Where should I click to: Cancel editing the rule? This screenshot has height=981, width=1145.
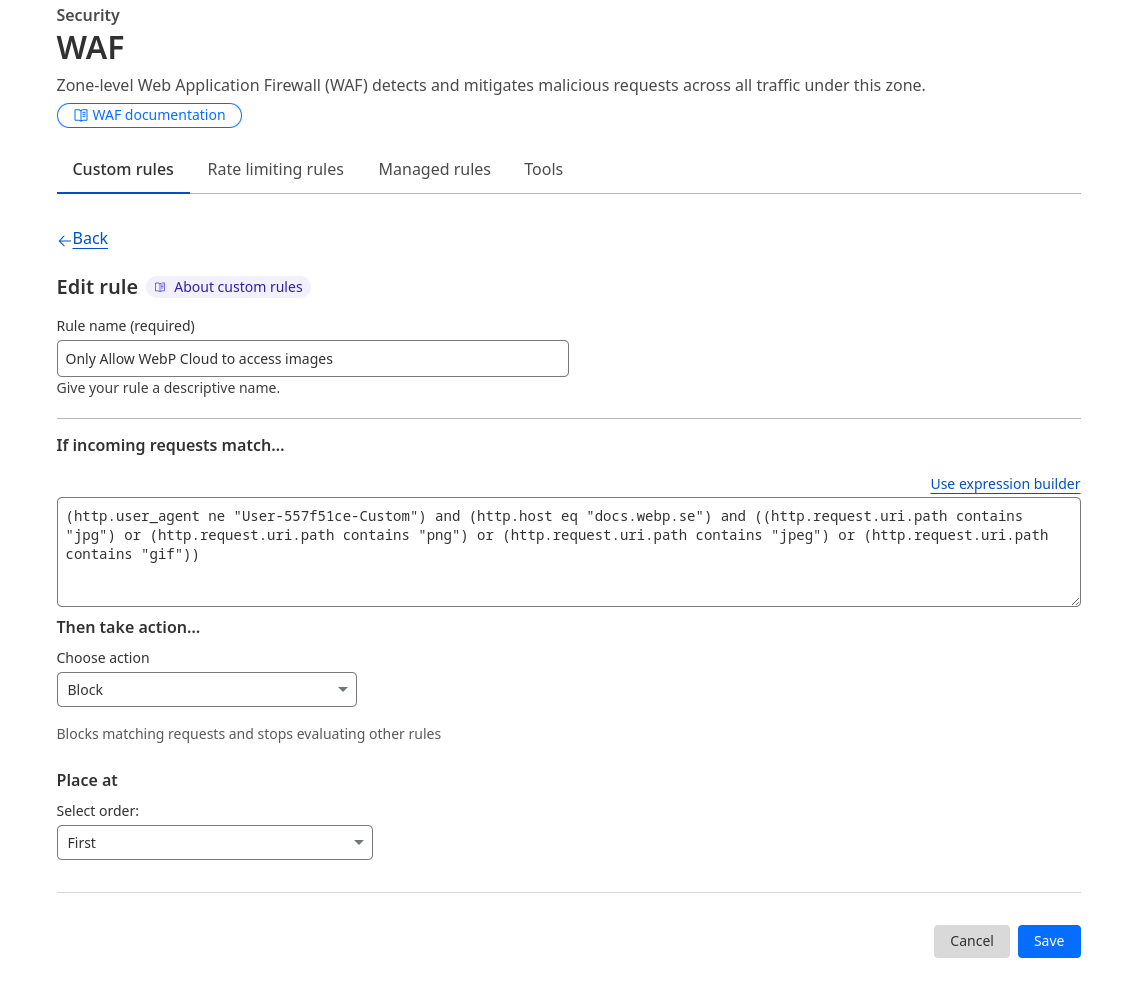coord(971,942)
